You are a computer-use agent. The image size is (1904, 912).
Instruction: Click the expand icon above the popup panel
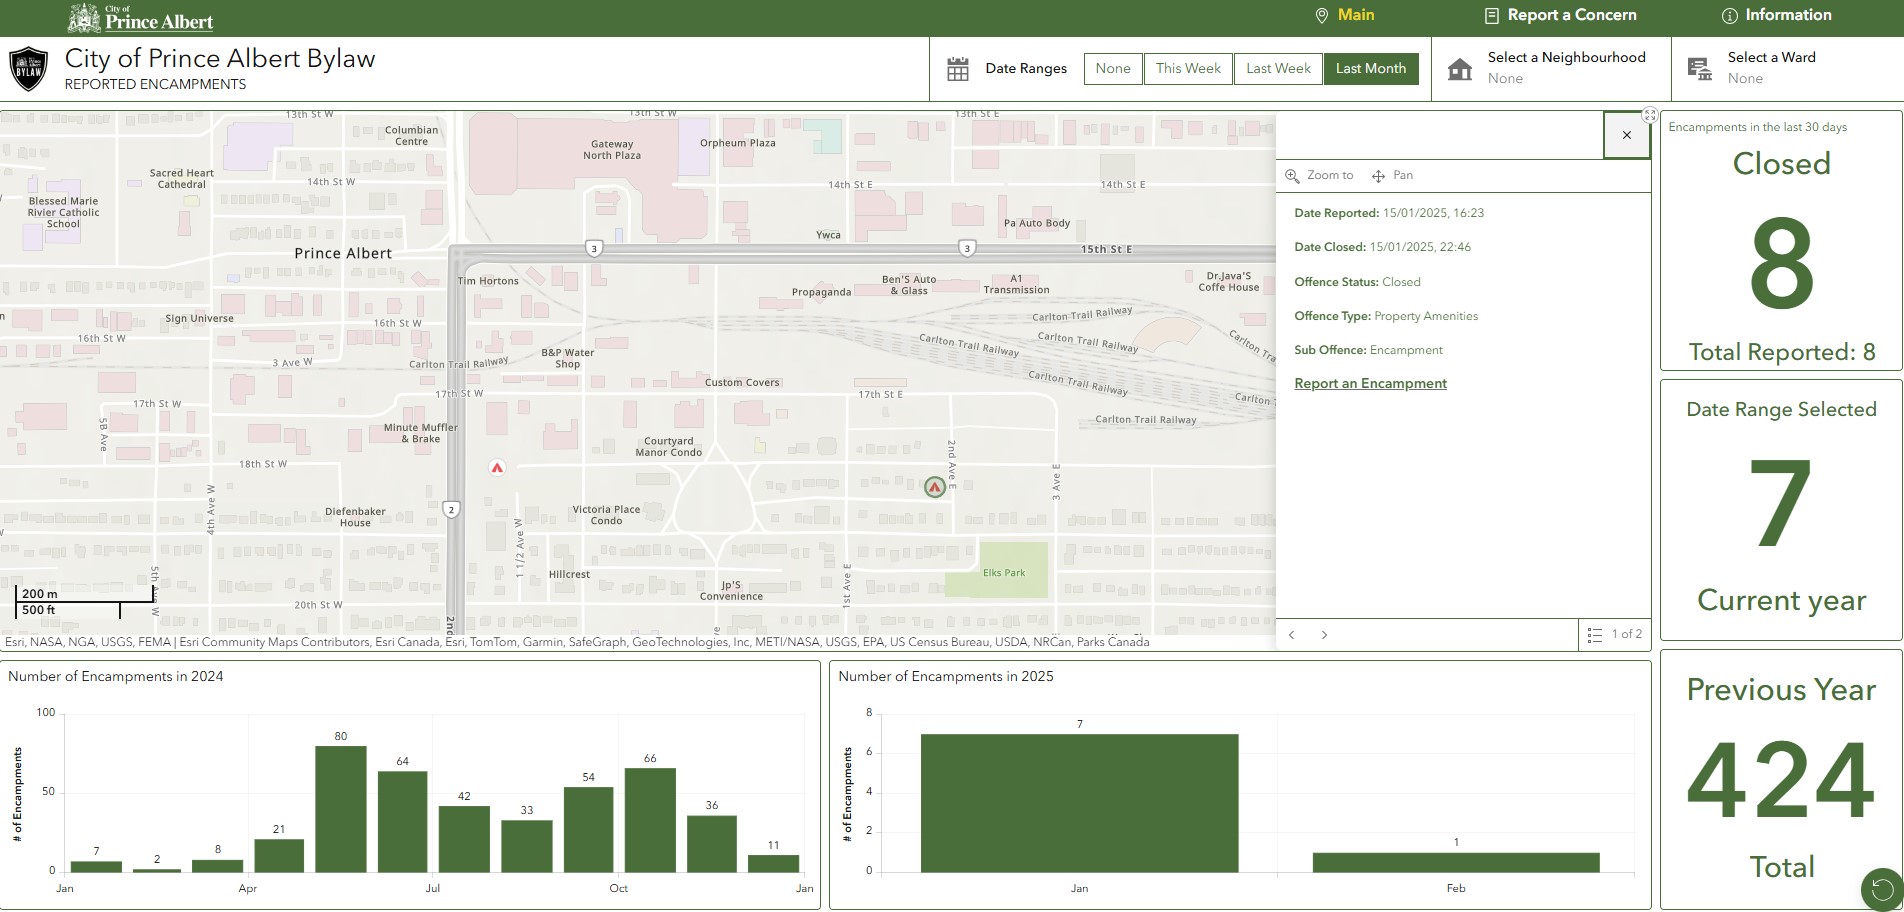pos(1650,115)
